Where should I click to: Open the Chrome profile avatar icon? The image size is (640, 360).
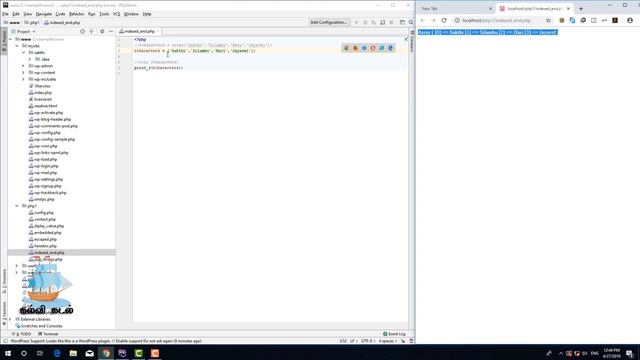[x=630, y=20]
